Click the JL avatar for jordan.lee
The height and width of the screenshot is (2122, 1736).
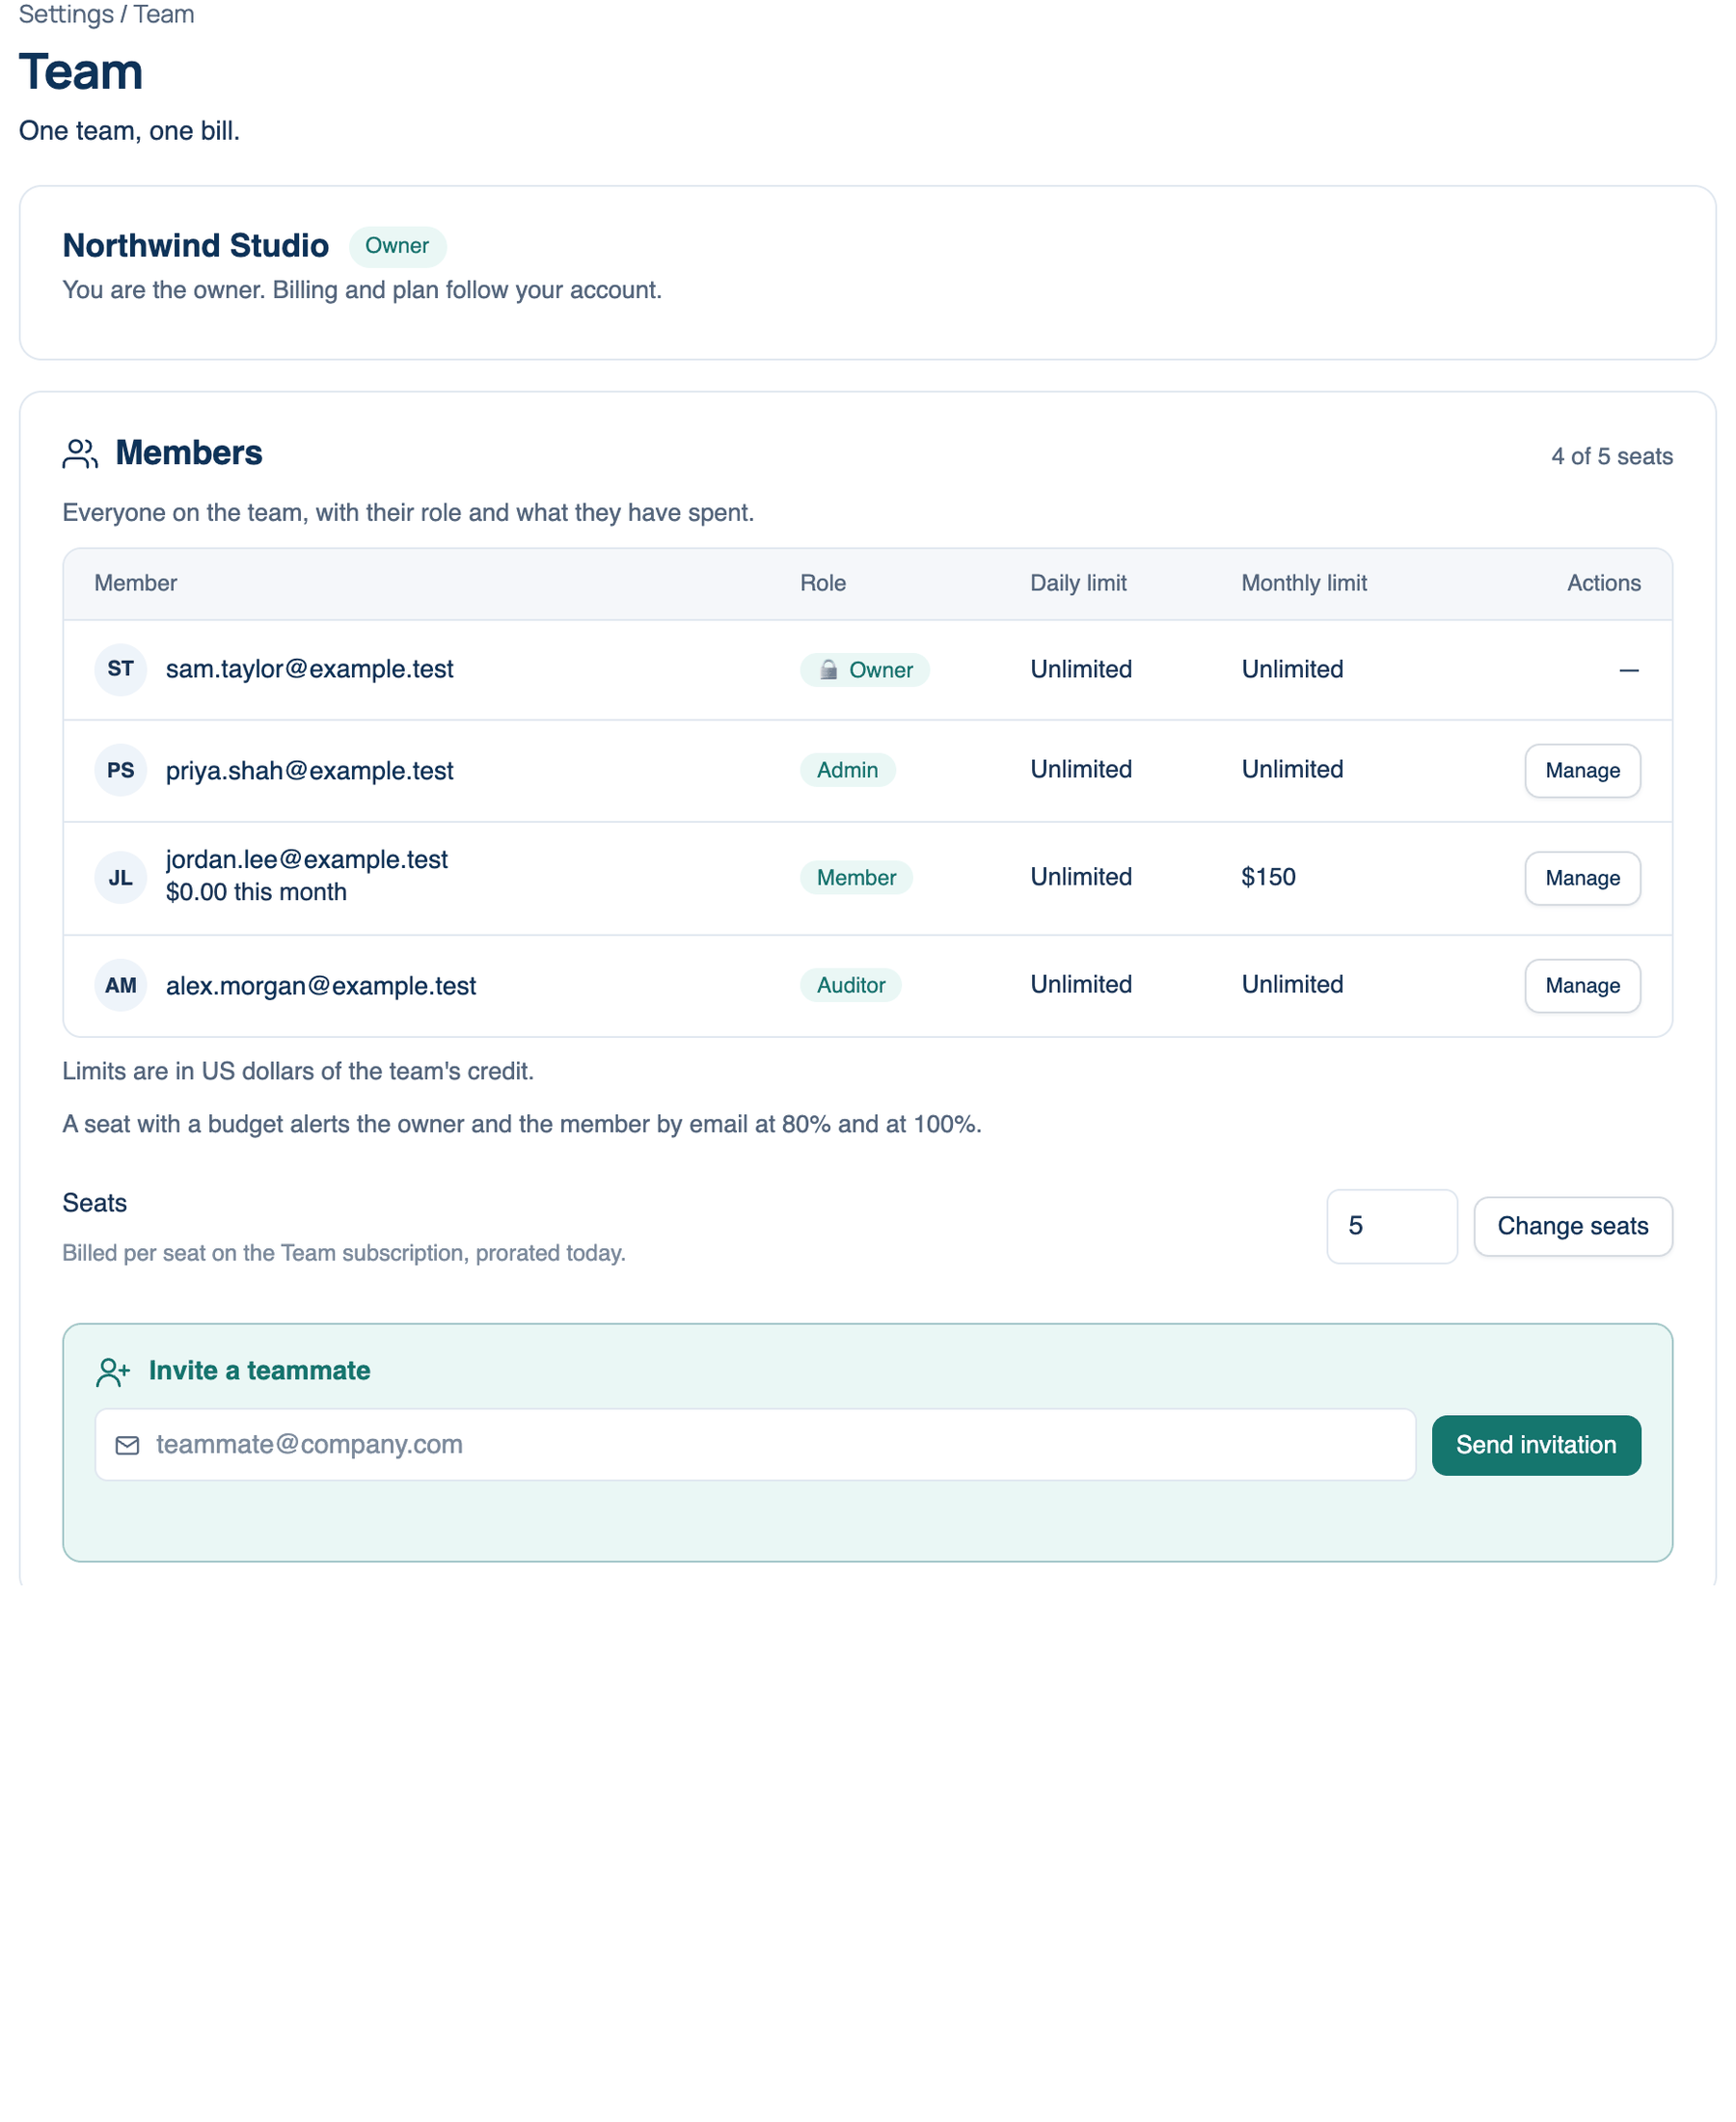pos(121,877)
